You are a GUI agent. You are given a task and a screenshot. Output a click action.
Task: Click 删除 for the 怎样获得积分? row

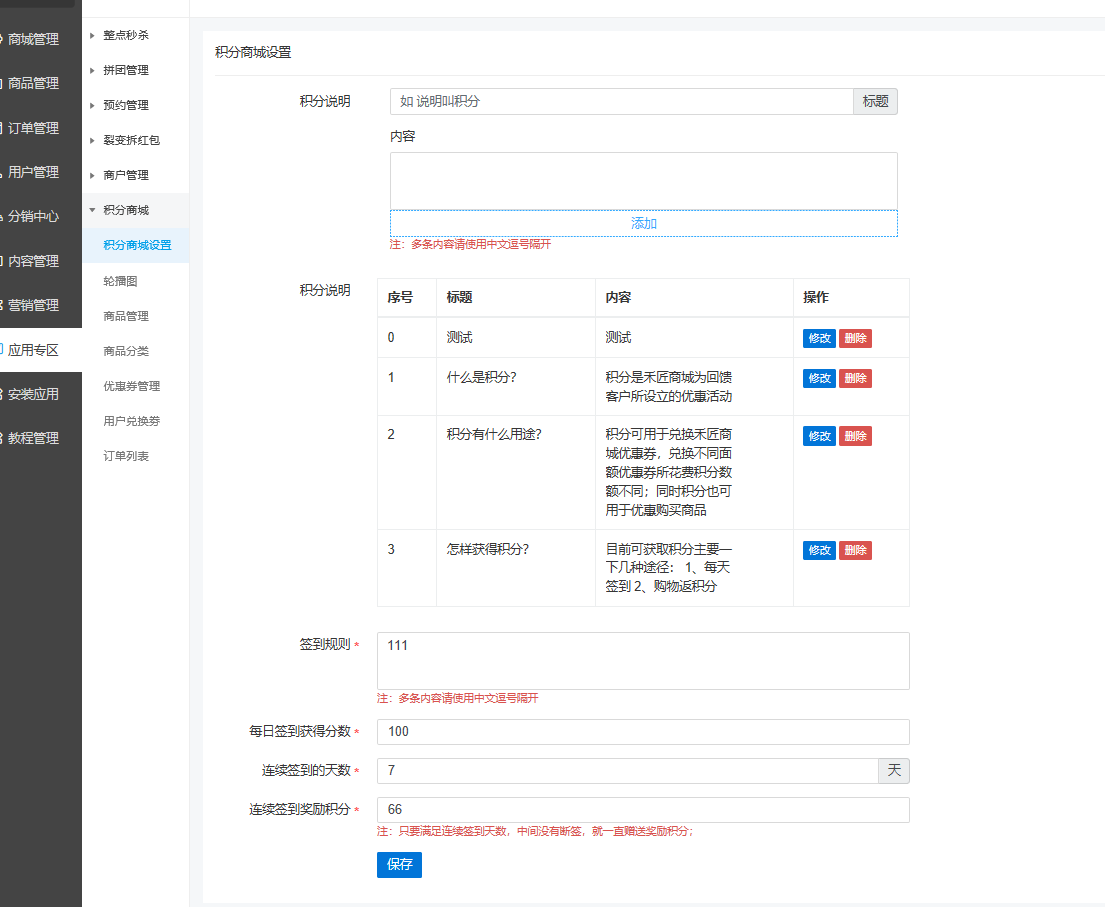[x=856, y=550]
